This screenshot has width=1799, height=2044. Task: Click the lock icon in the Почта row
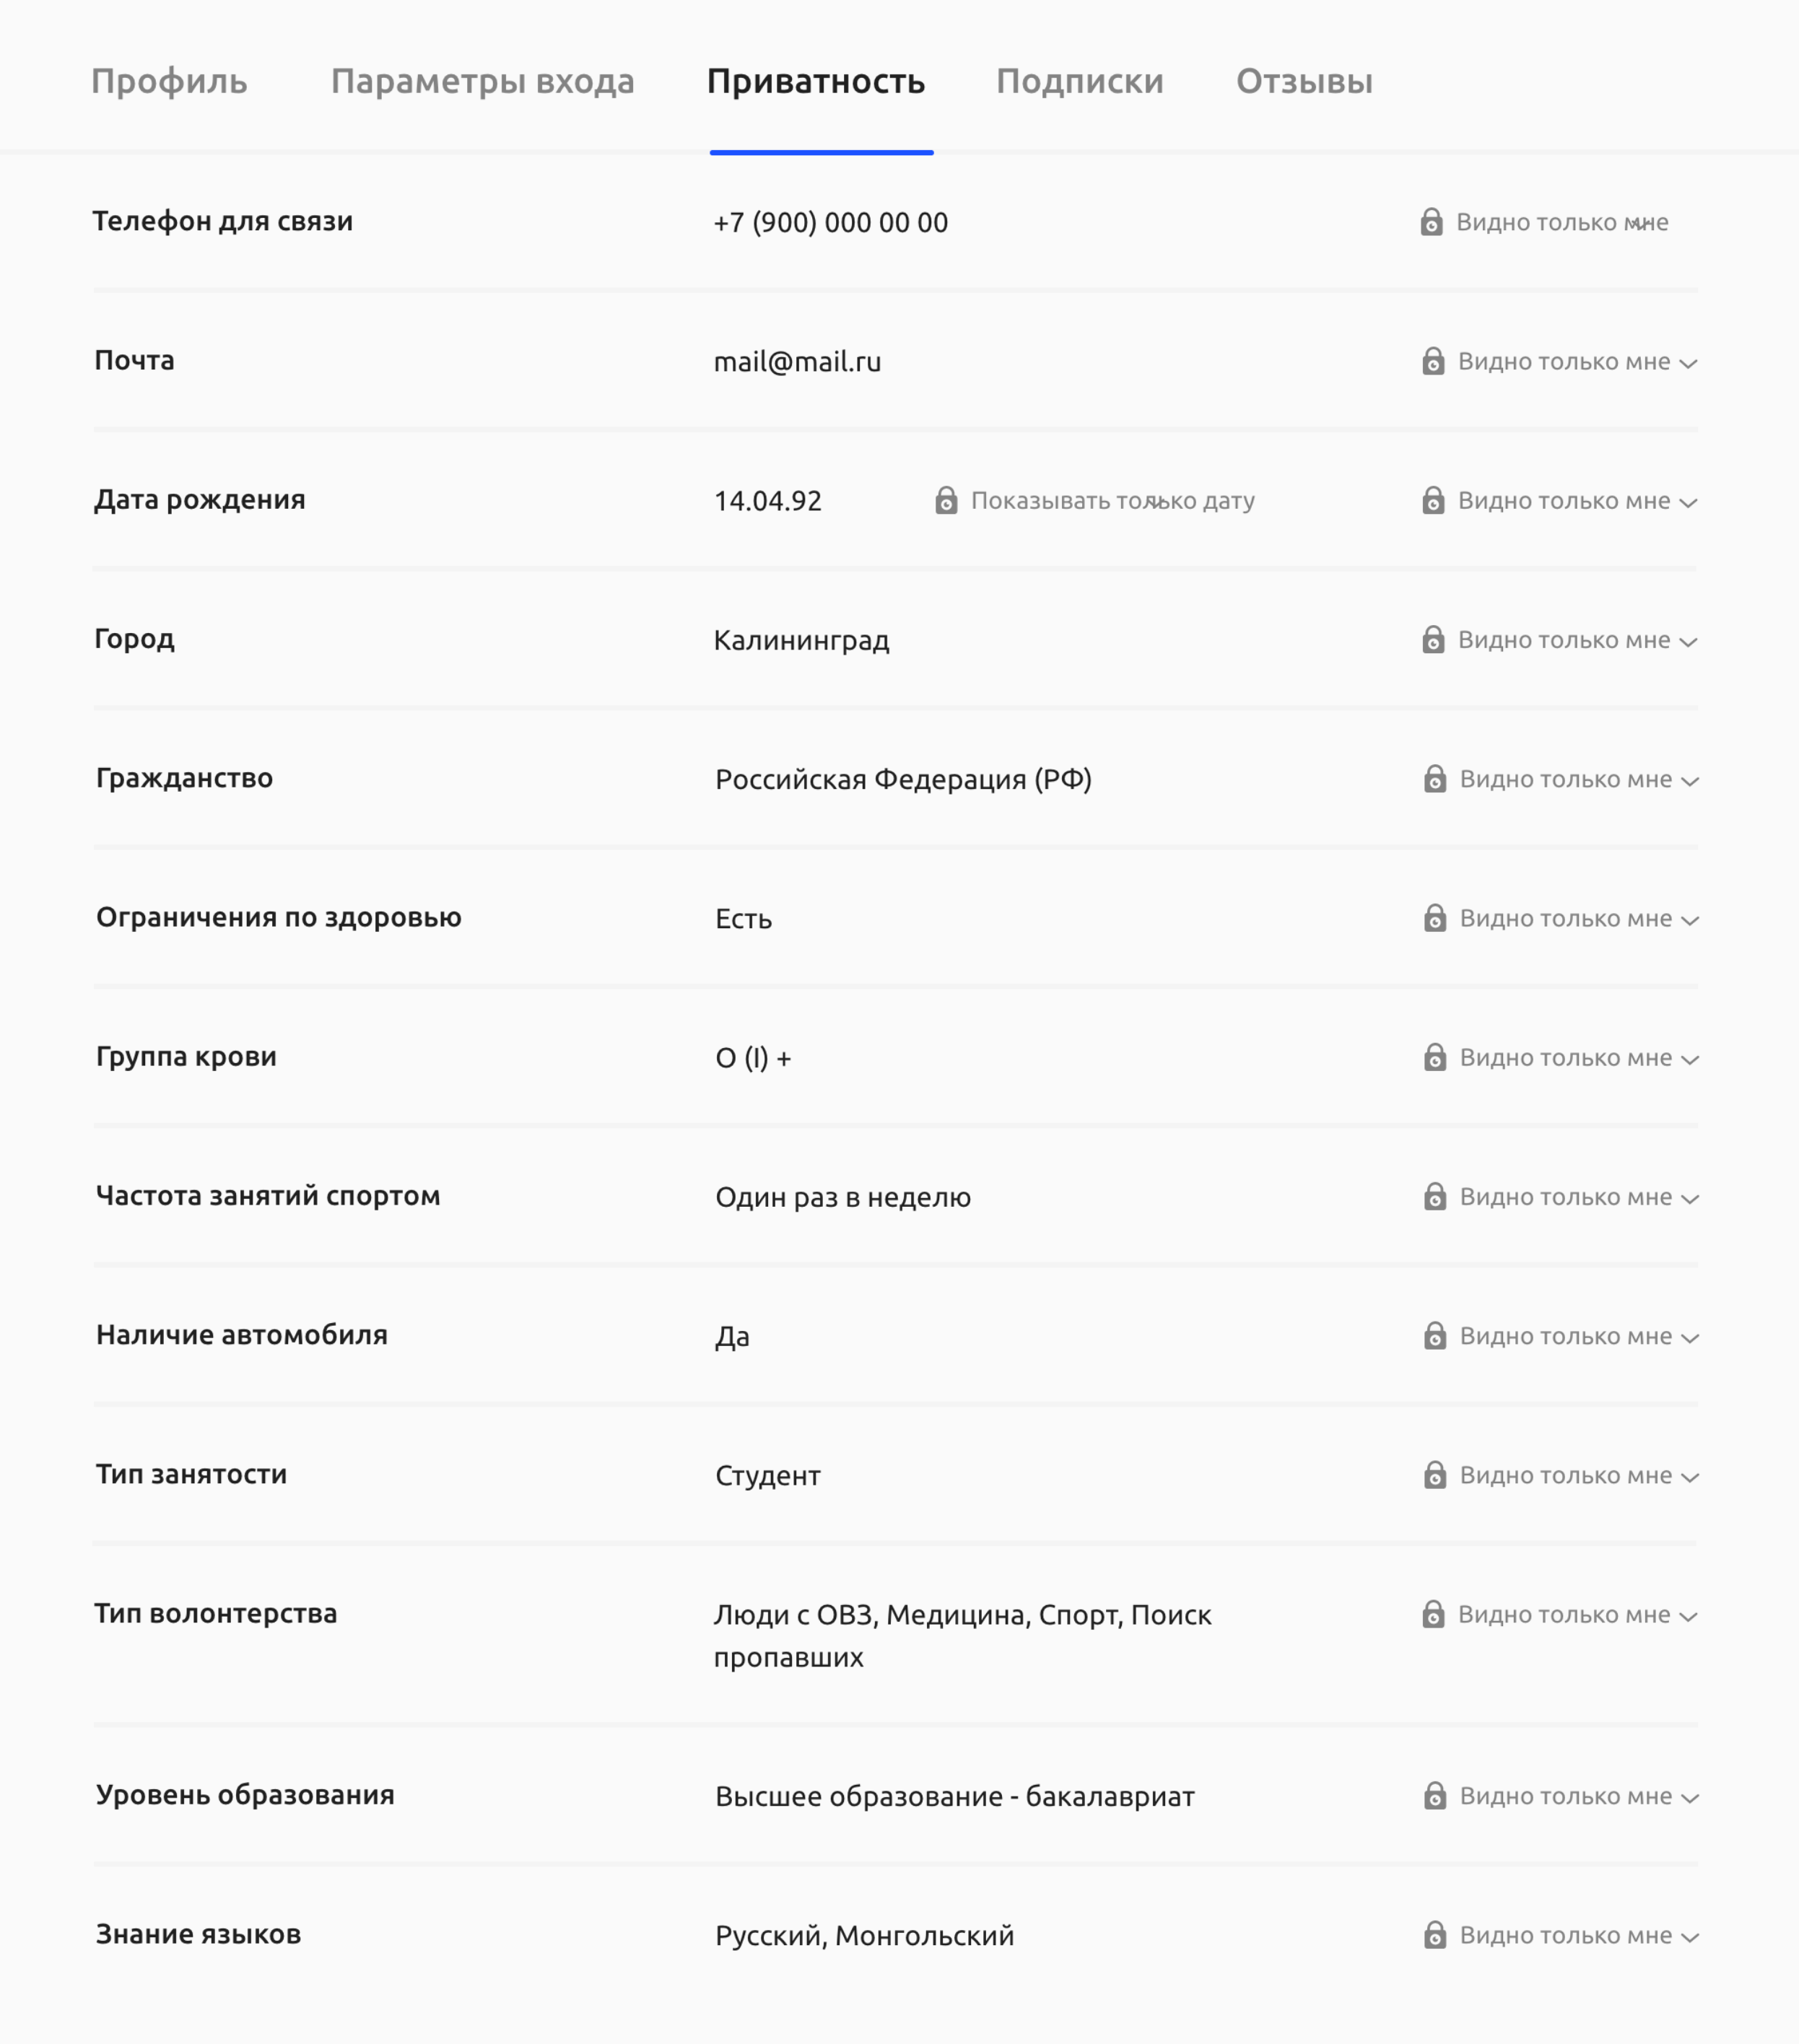pyautogui.click(x=1433, y=361)
